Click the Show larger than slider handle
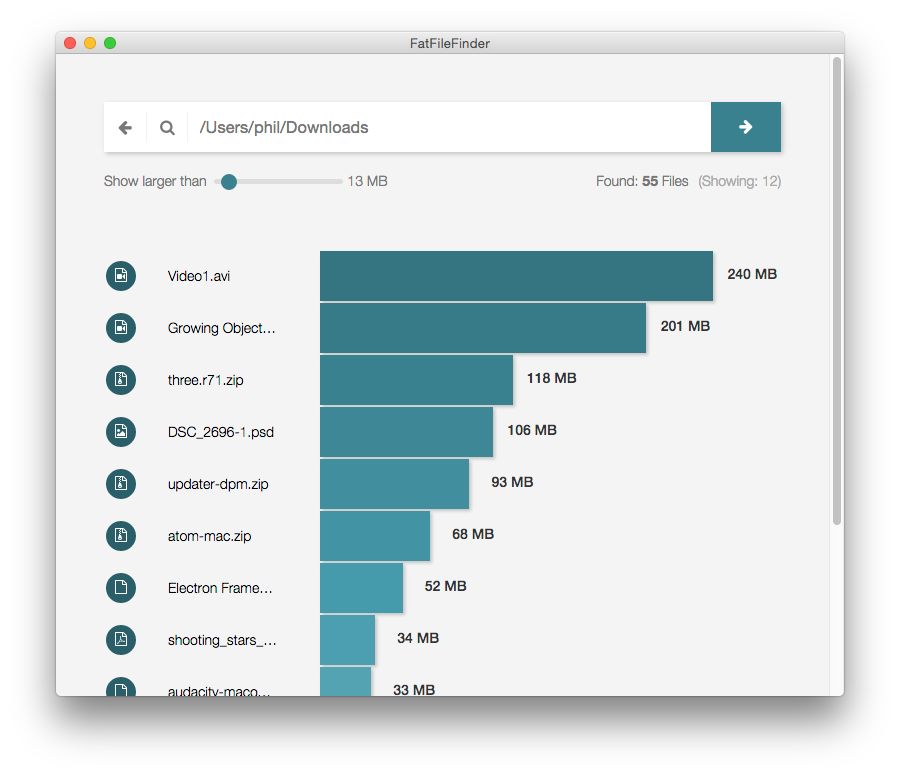 (x=228, y=181)
